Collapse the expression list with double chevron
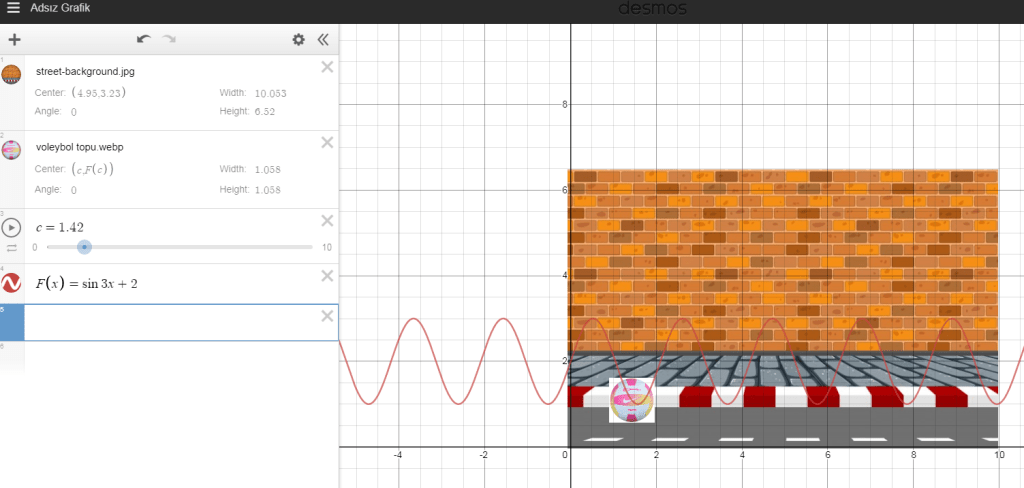 [323, 40]
